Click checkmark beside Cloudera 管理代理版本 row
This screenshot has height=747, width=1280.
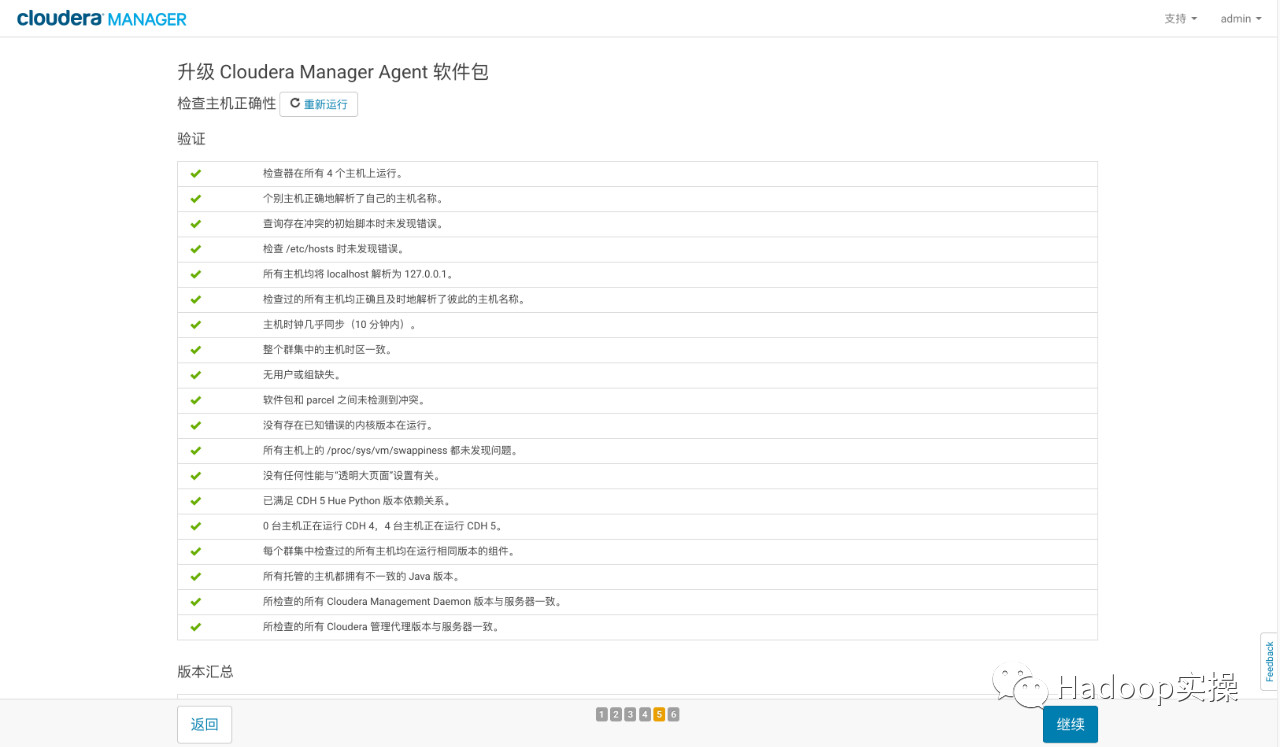(196, 627)
